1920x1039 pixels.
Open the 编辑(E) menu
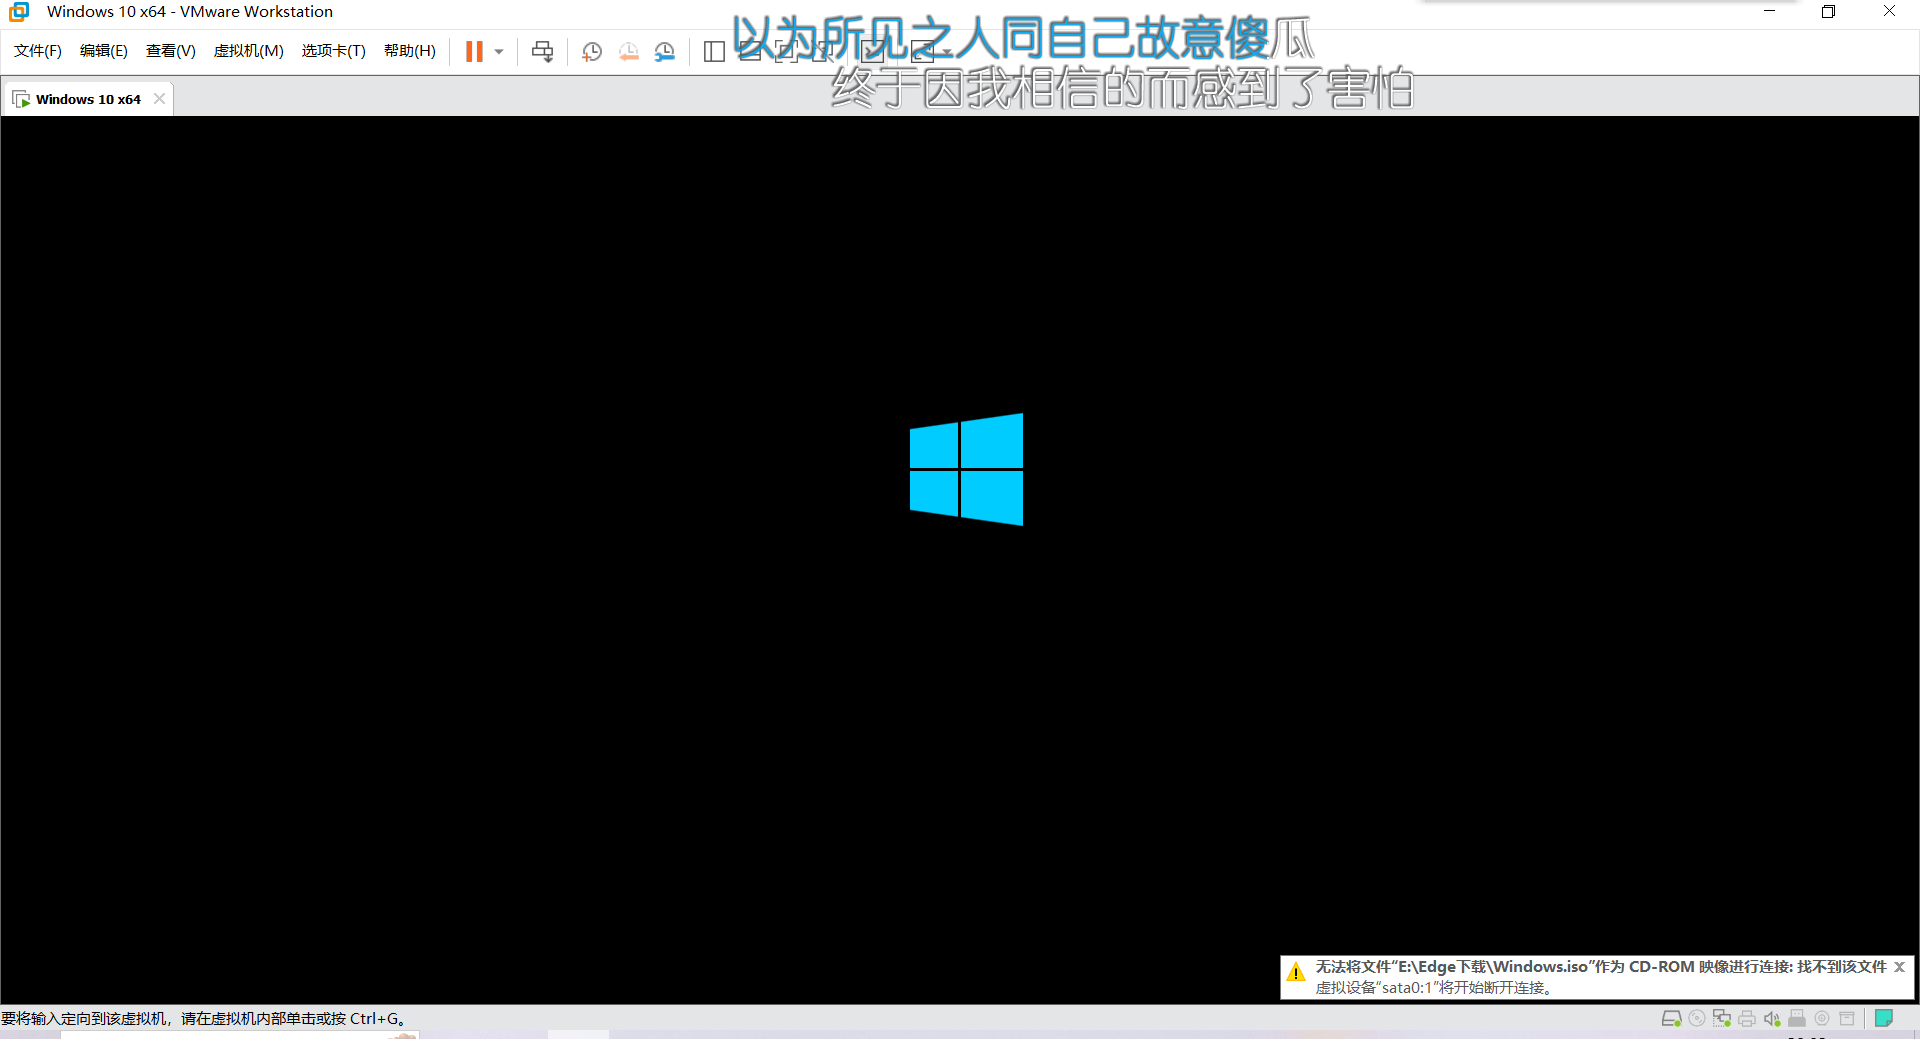[x=104, y=51]
